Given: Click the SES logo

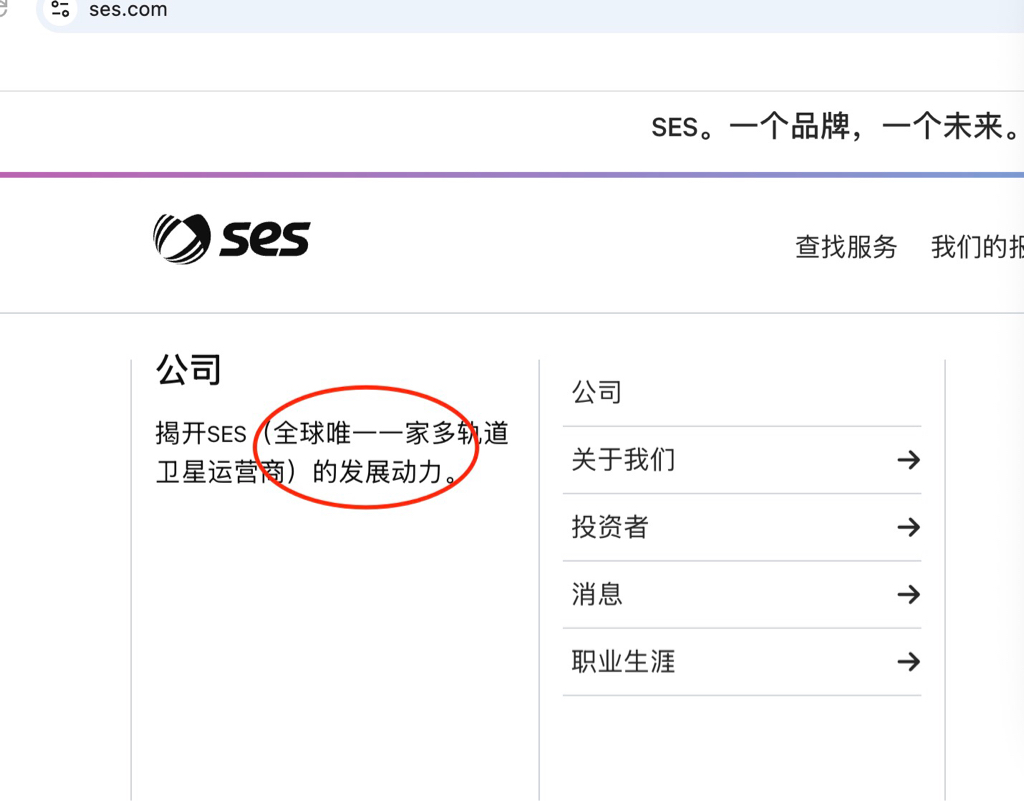Looking at the screenshot, I should tap(231, 238).
